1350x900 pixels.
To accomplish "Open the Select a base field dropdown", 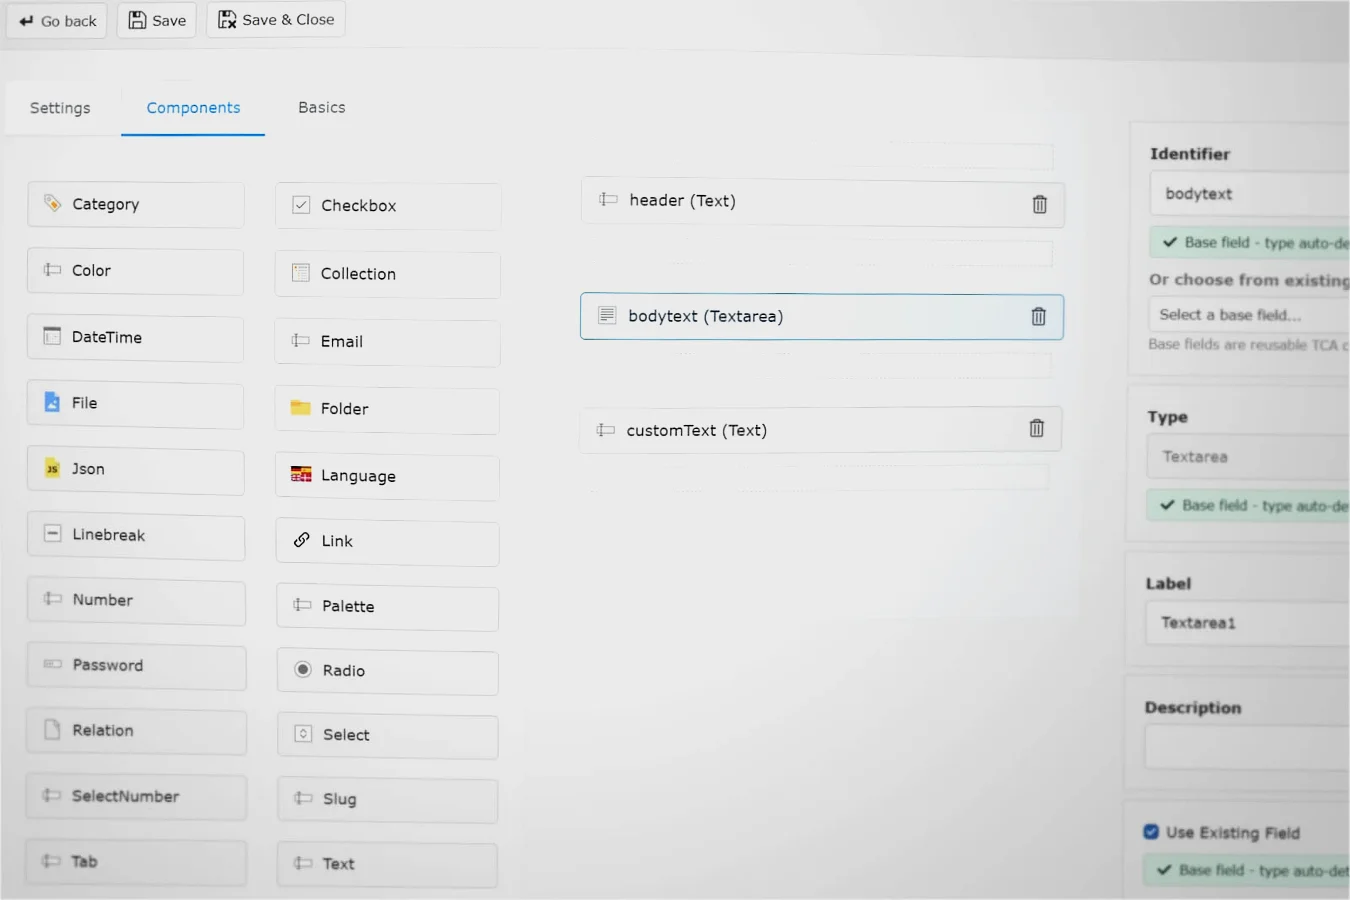I will coord(1250,315).
